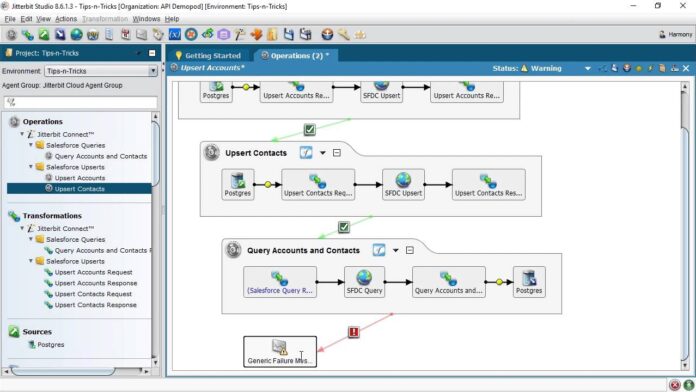Click the green New Source toolbar icon

44,34
